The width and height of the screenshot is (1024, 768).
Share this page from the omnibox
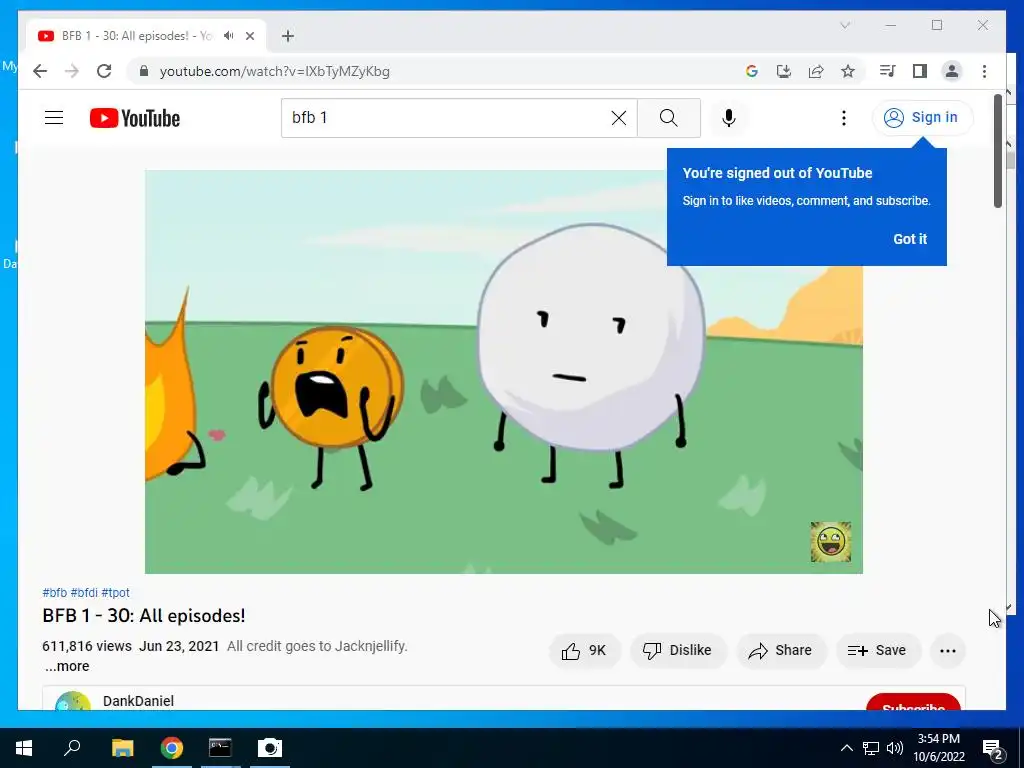click(x=816, y=71)
